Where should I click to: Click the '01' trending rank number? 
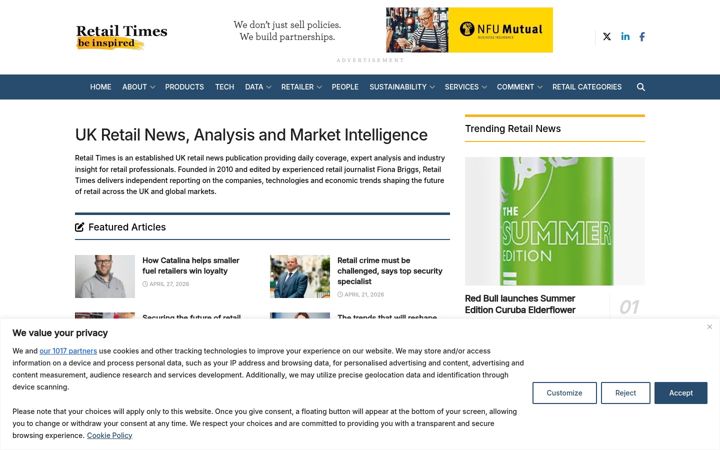[629, 307]
